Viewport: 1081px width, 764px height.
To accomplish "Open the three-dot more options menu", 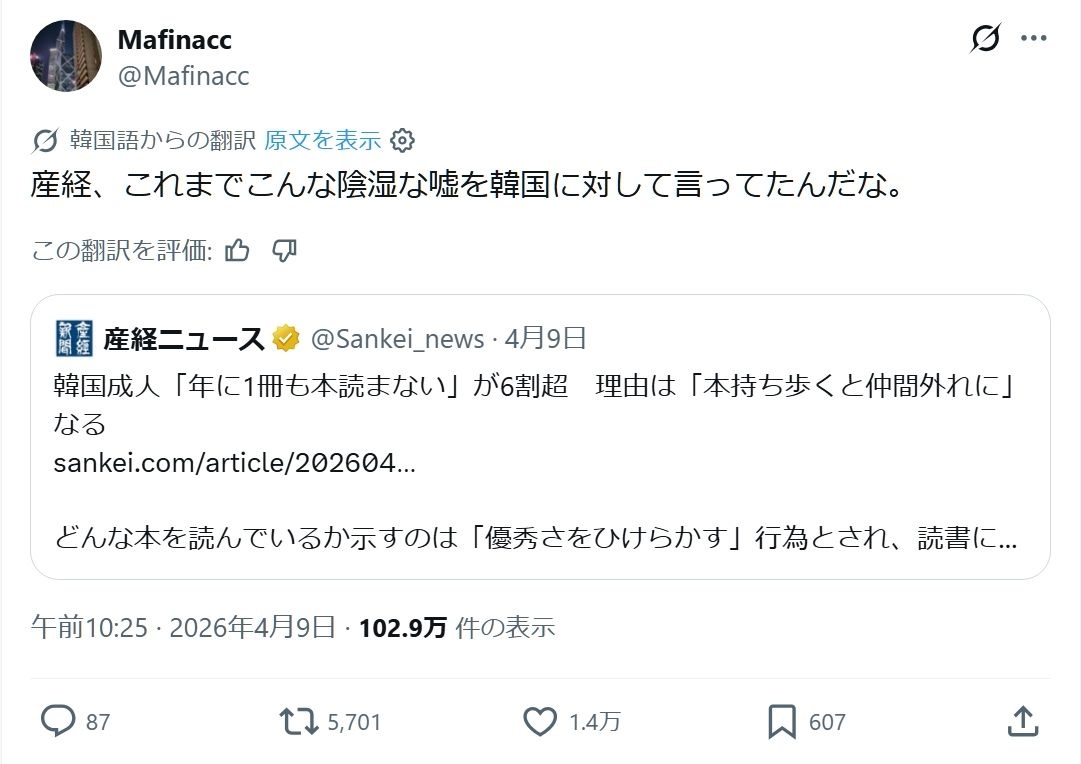I will click(1033, 39).
